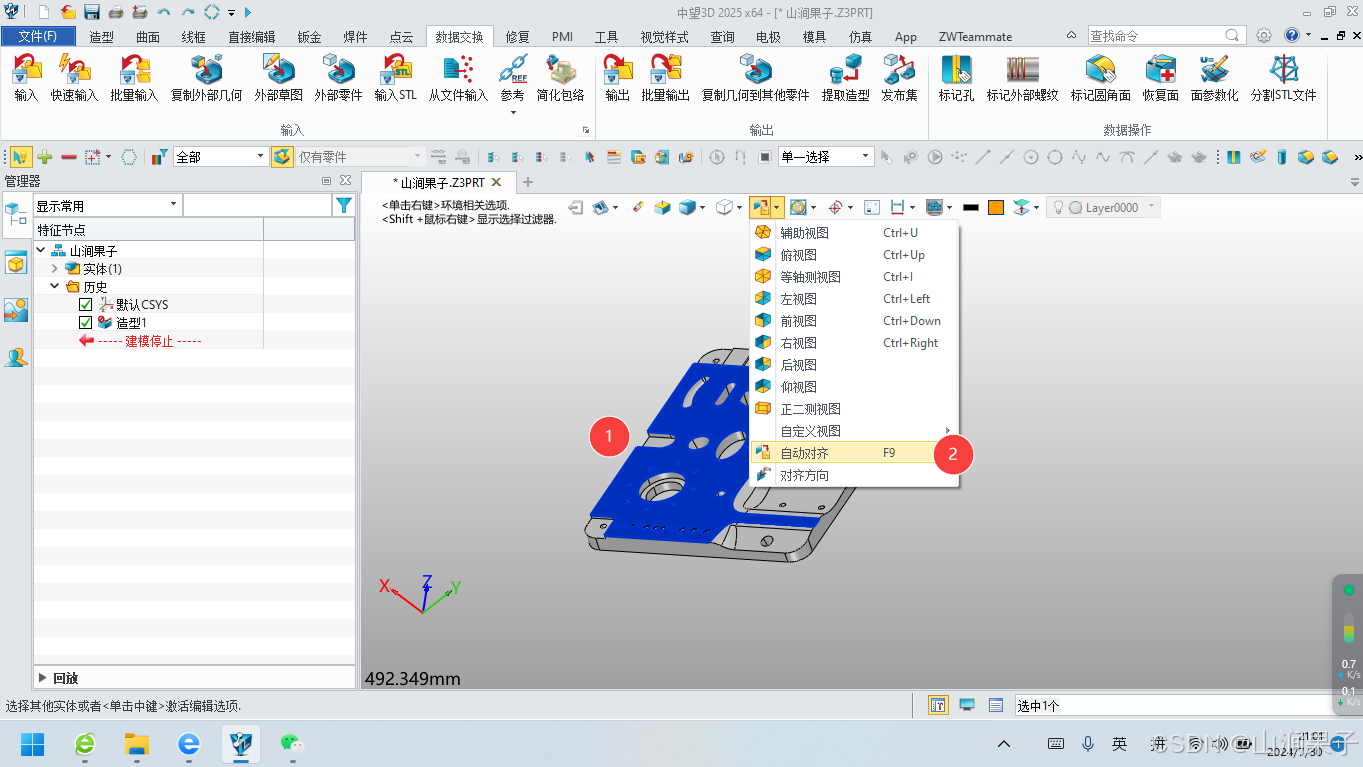
Task: Add a new document tab with plus
Action: click(x=528, y=182)
